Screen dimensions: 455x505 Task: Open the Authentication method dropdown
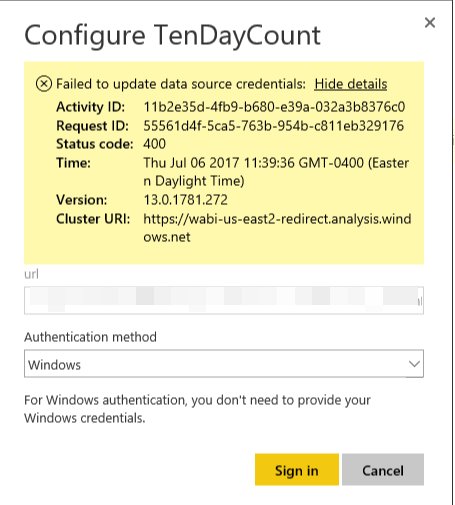tap(224, 364)
